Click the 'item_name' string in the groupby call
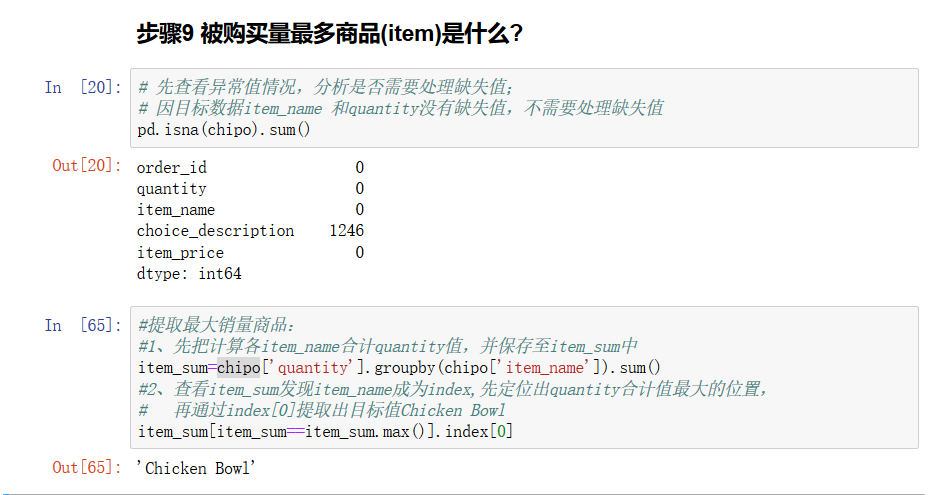 tap(540, 368)
